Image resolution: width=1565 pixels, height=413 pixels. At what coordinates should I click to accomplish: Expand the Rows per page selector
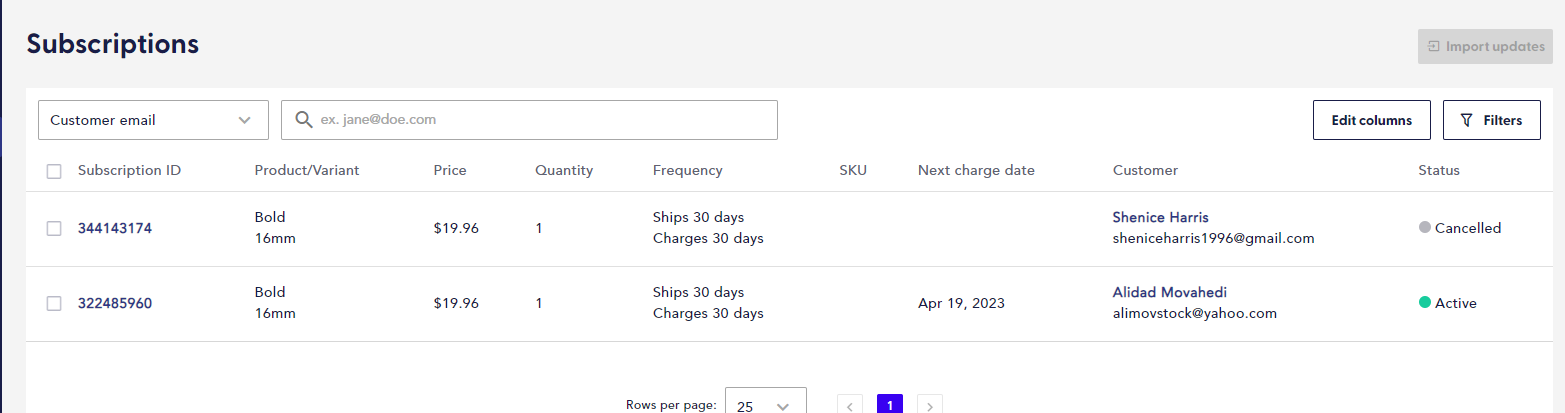[765, 401]
